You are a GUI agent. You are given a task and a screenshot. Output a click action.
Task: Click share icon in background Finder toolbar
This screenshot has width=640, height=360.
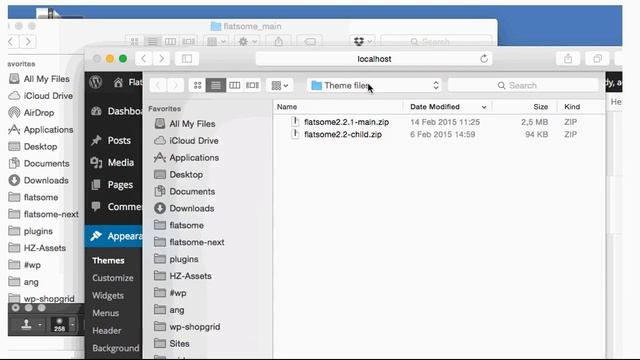point(278,41)
